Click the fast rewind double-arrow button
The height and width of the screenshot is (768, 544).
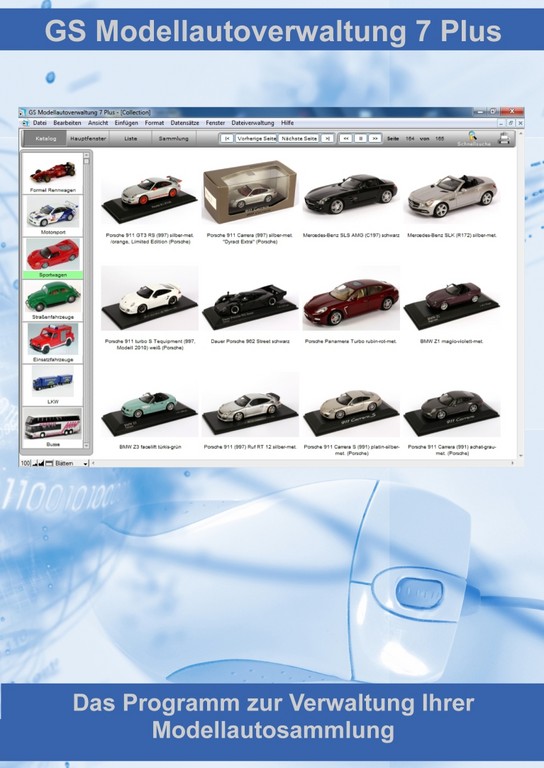pos(346,139)
